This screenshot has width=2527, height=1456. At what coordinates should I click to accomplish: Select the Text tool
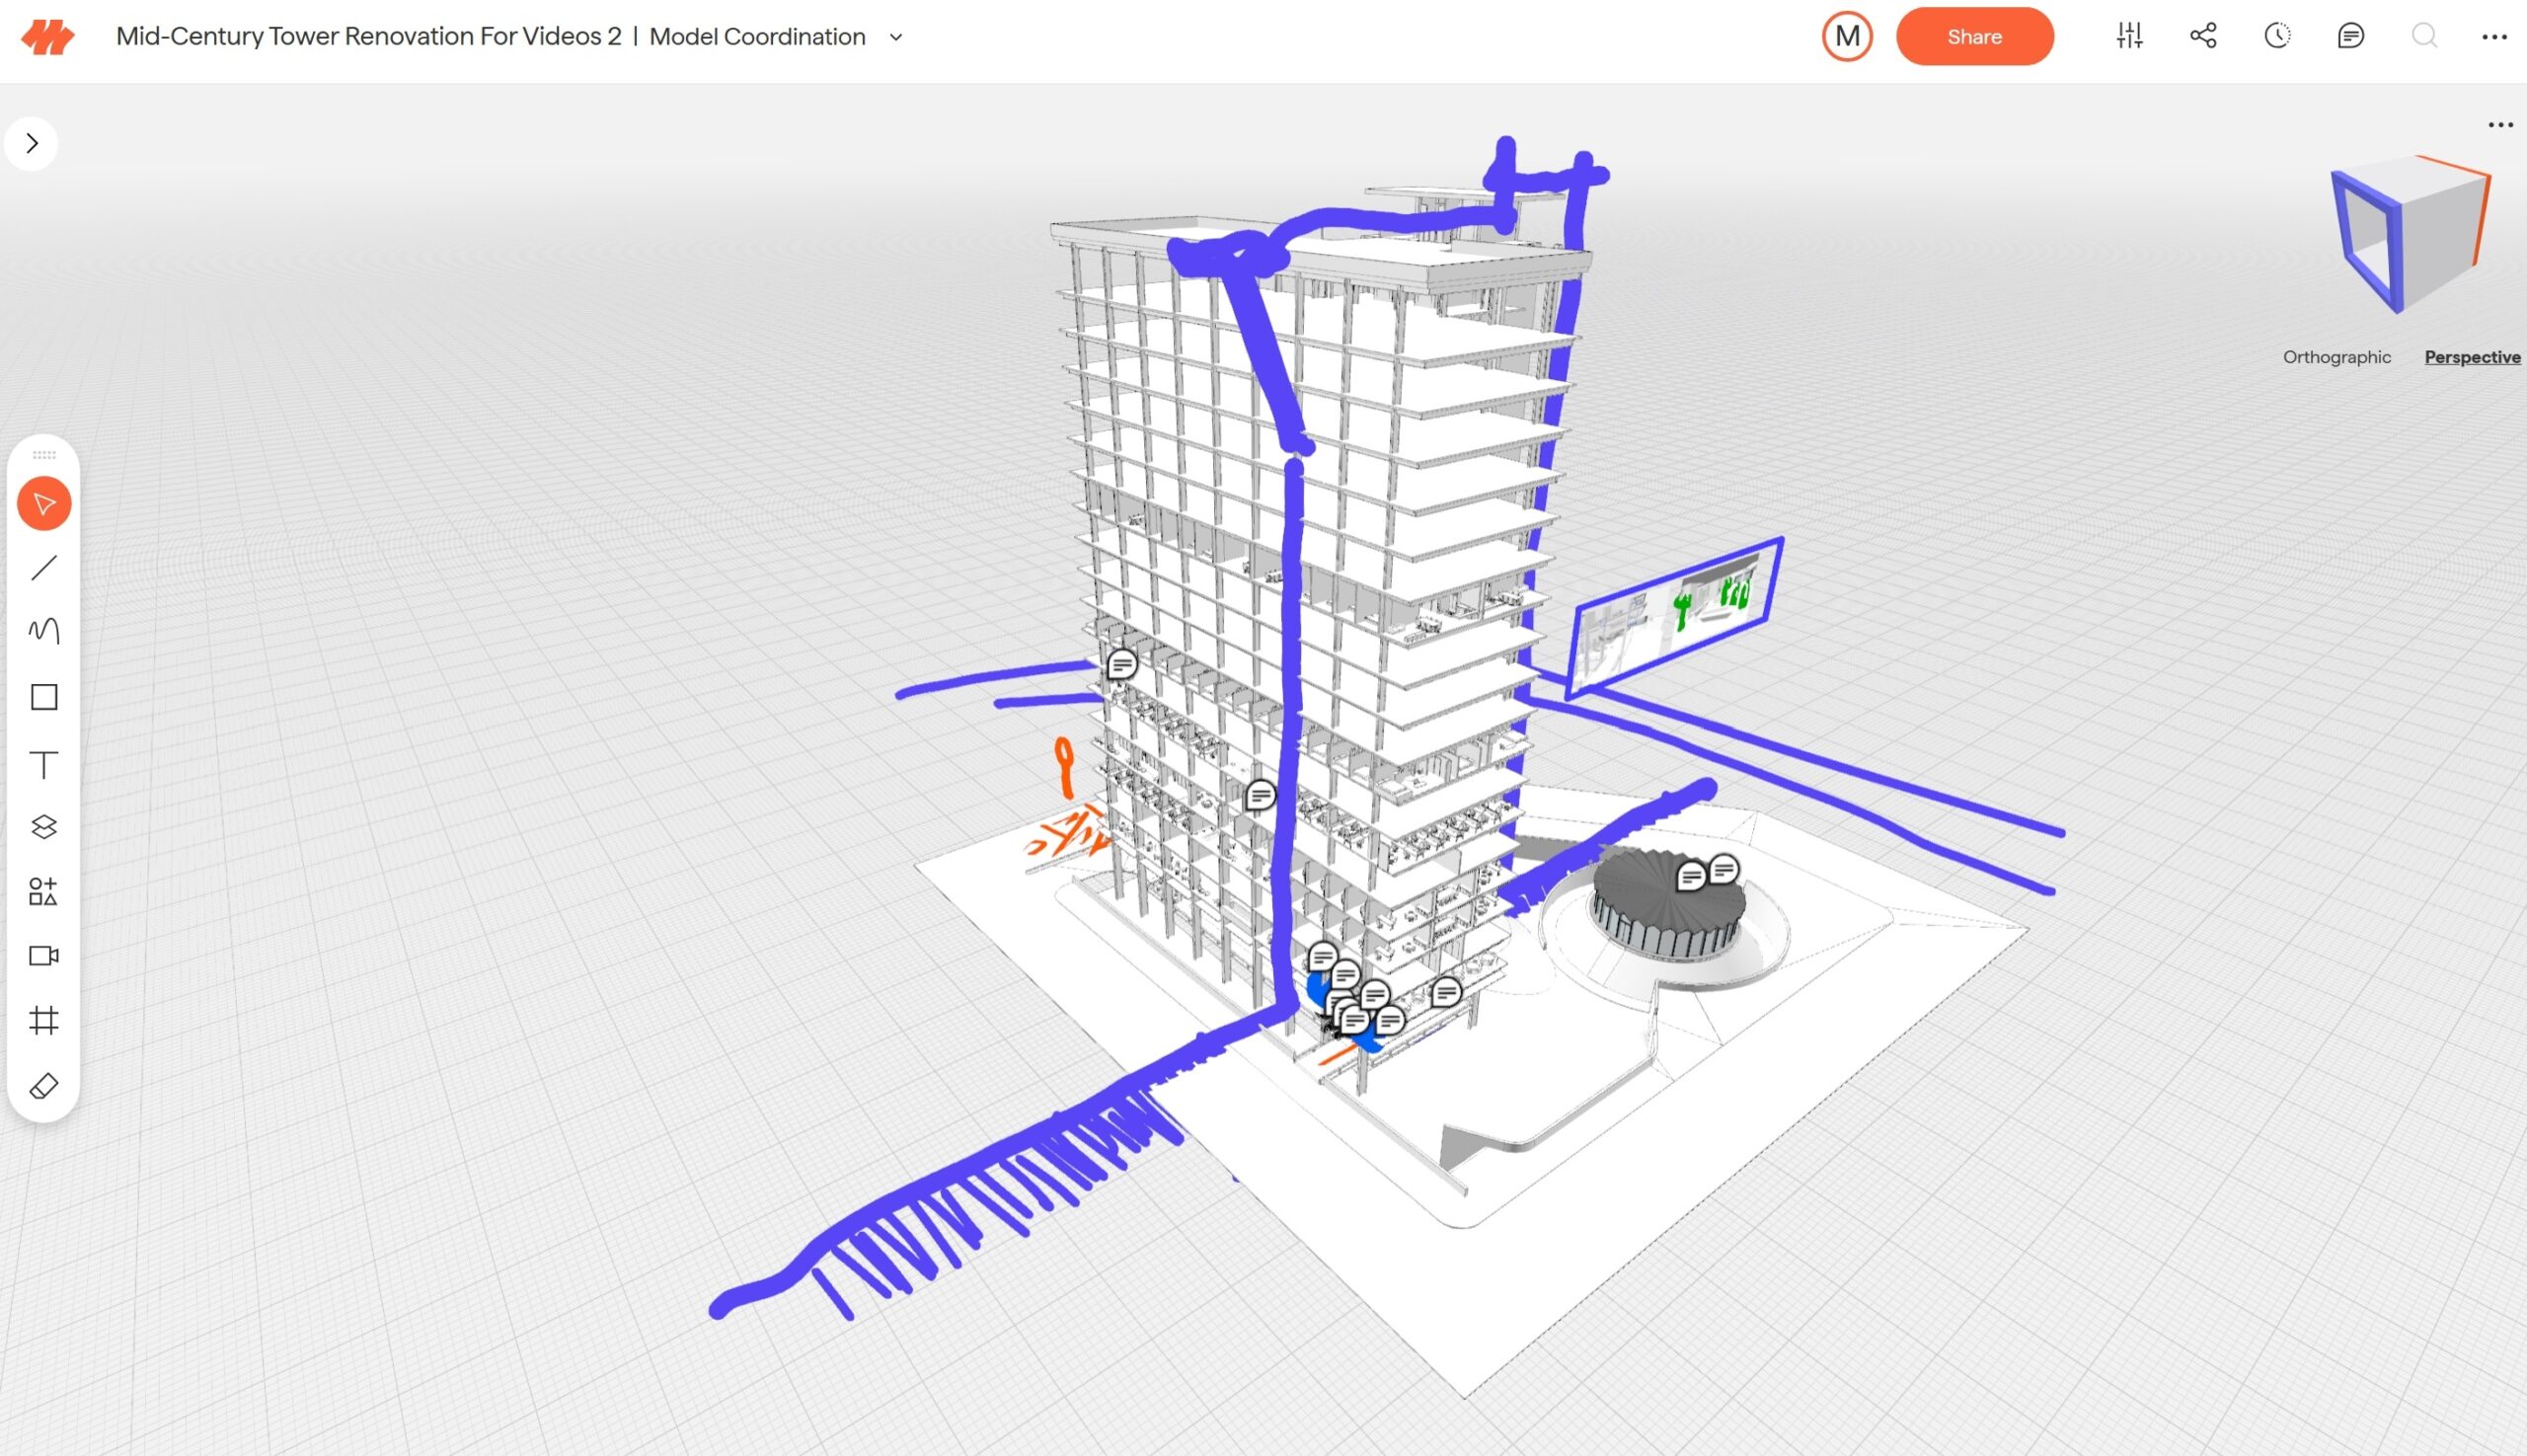pos(44,765)
